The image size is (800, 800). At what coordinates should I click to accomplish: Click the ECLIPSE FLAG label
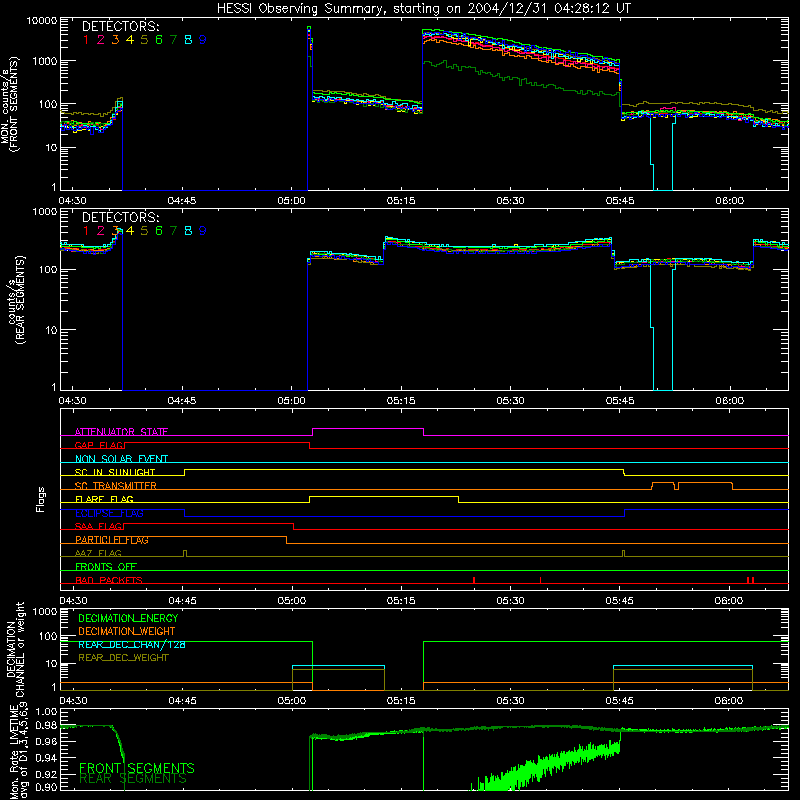[109, 513]
